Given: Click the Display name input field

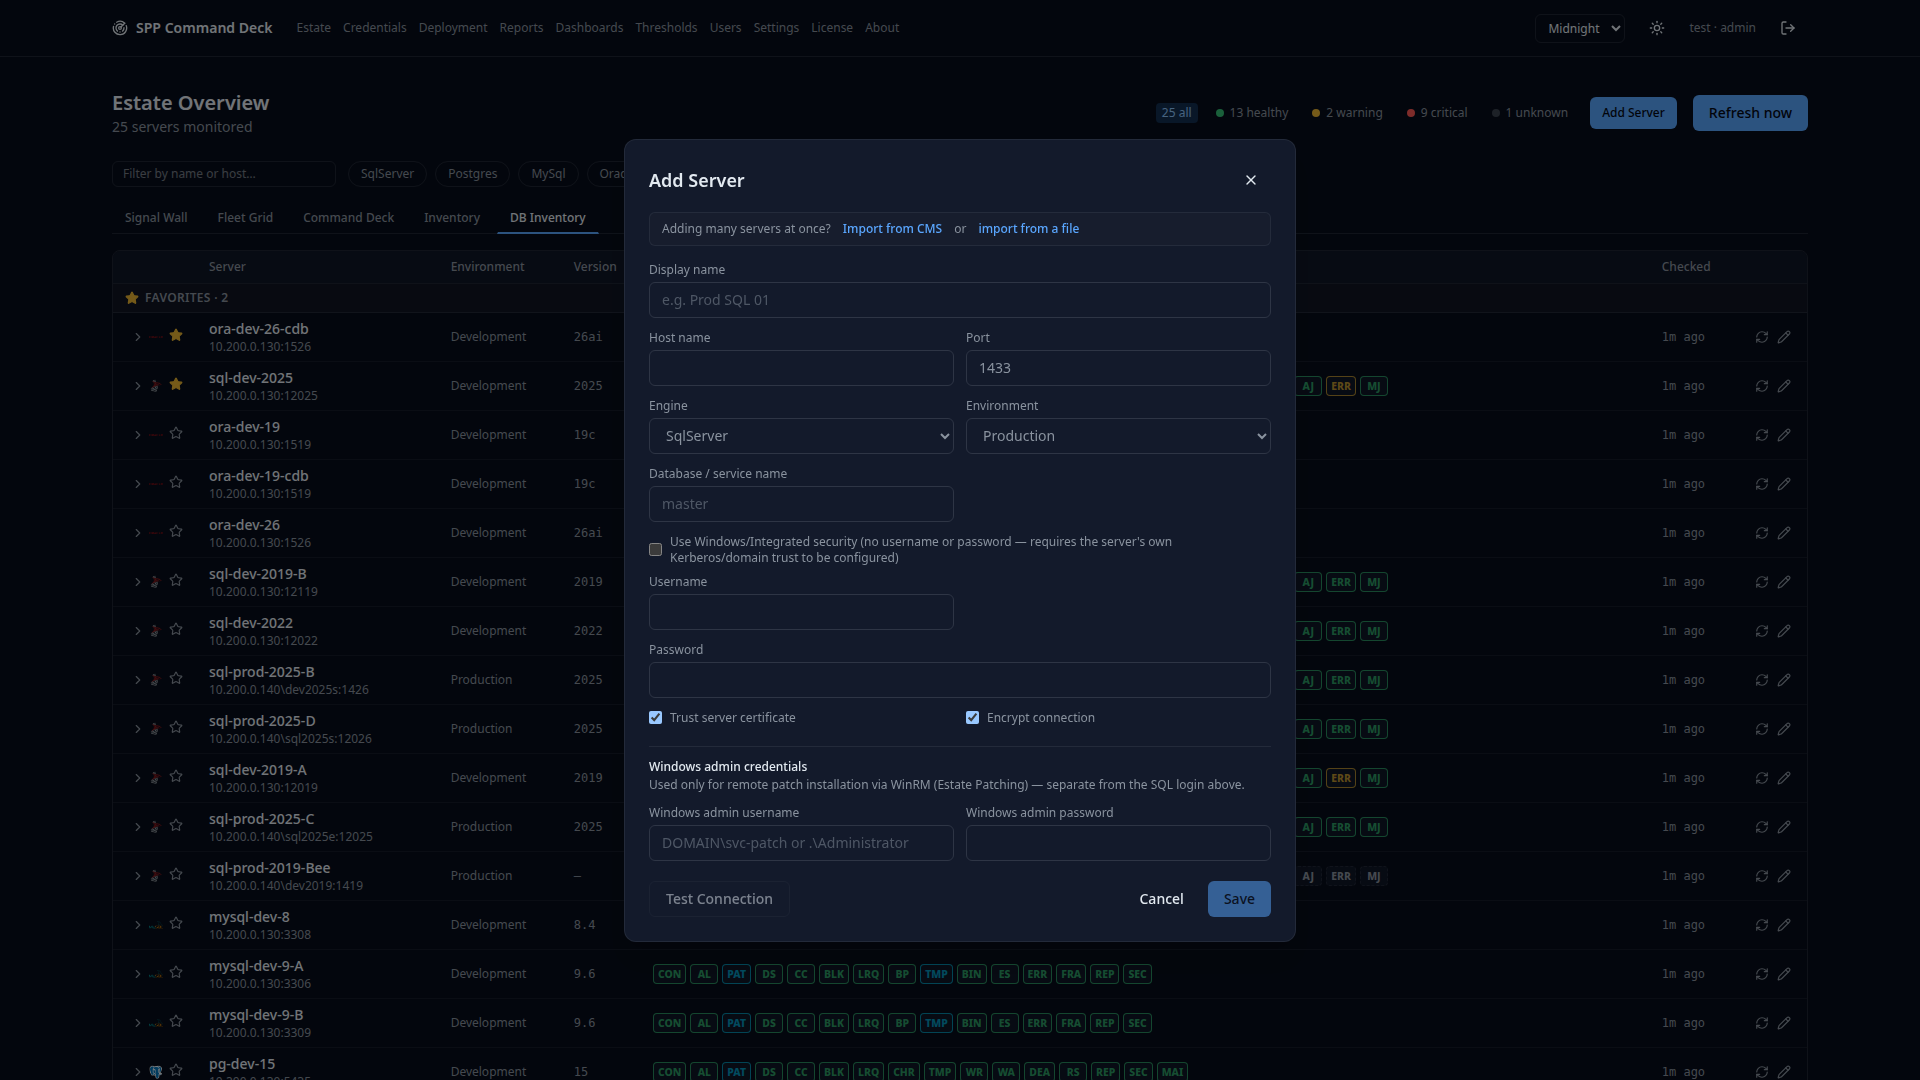Looking at the screenshot, I should click(x=960, y=300).
